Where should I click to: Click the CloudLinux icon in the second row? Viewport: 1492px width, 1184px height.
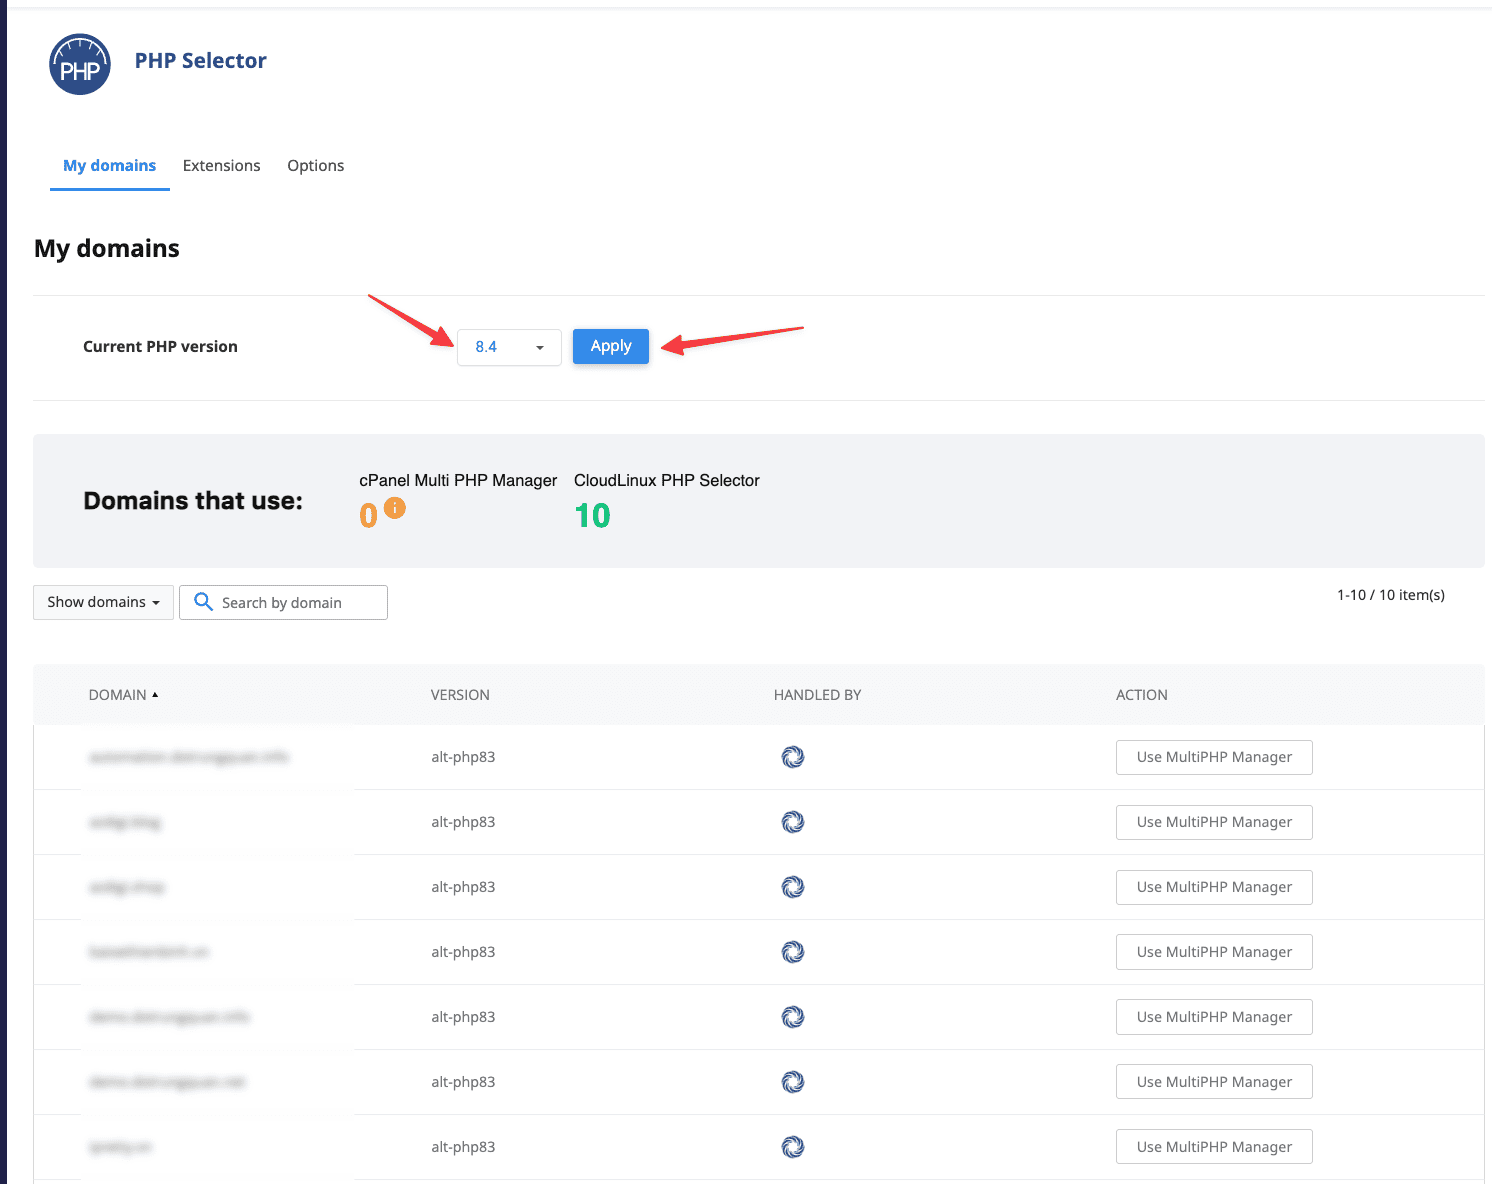coord(793,822)
